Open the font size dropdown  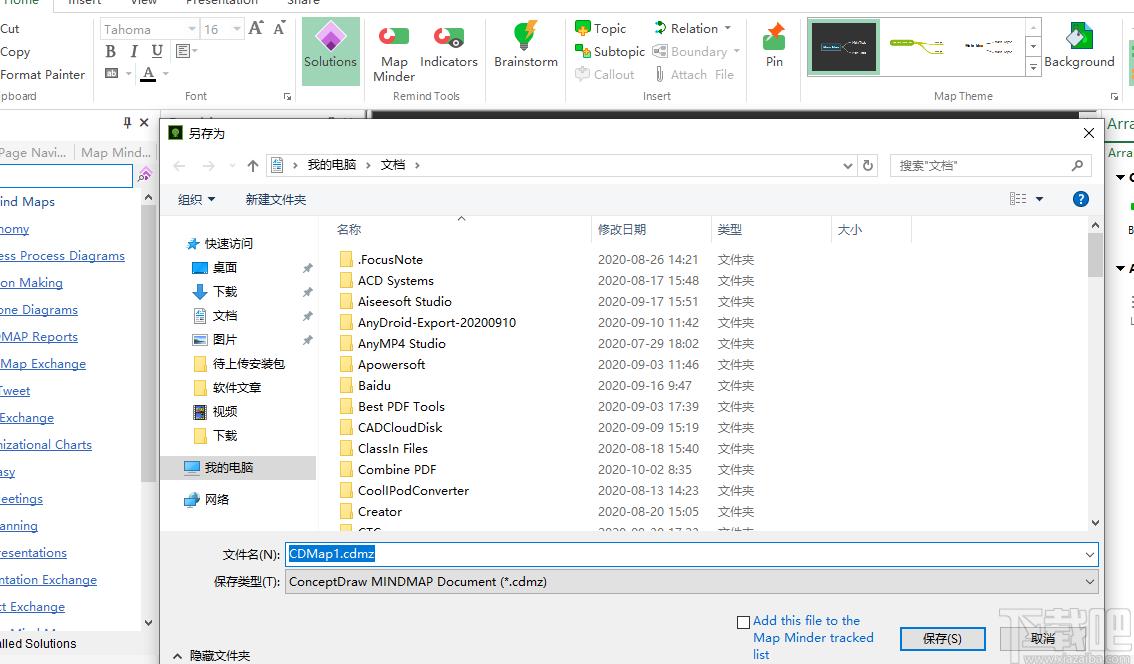236,29
